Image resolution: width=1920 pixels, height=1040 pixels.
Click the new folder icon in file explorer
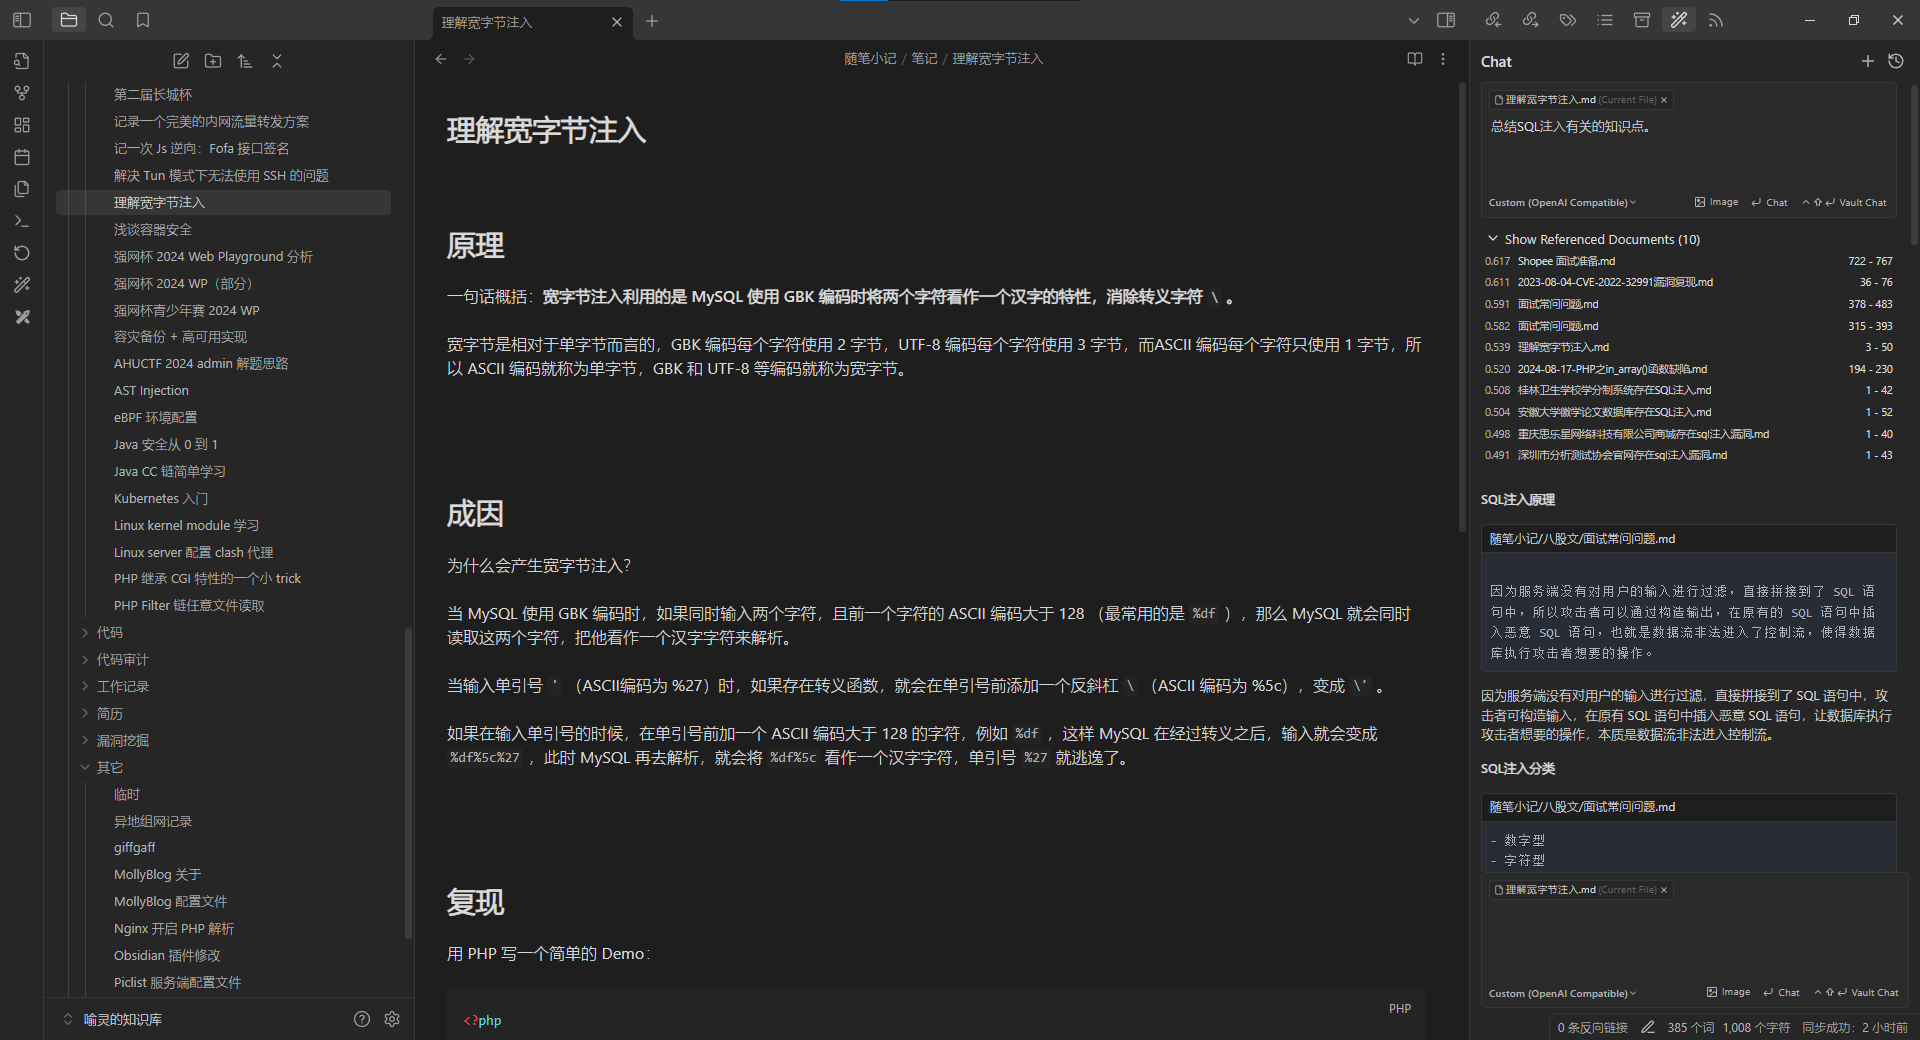click(213, 61)
